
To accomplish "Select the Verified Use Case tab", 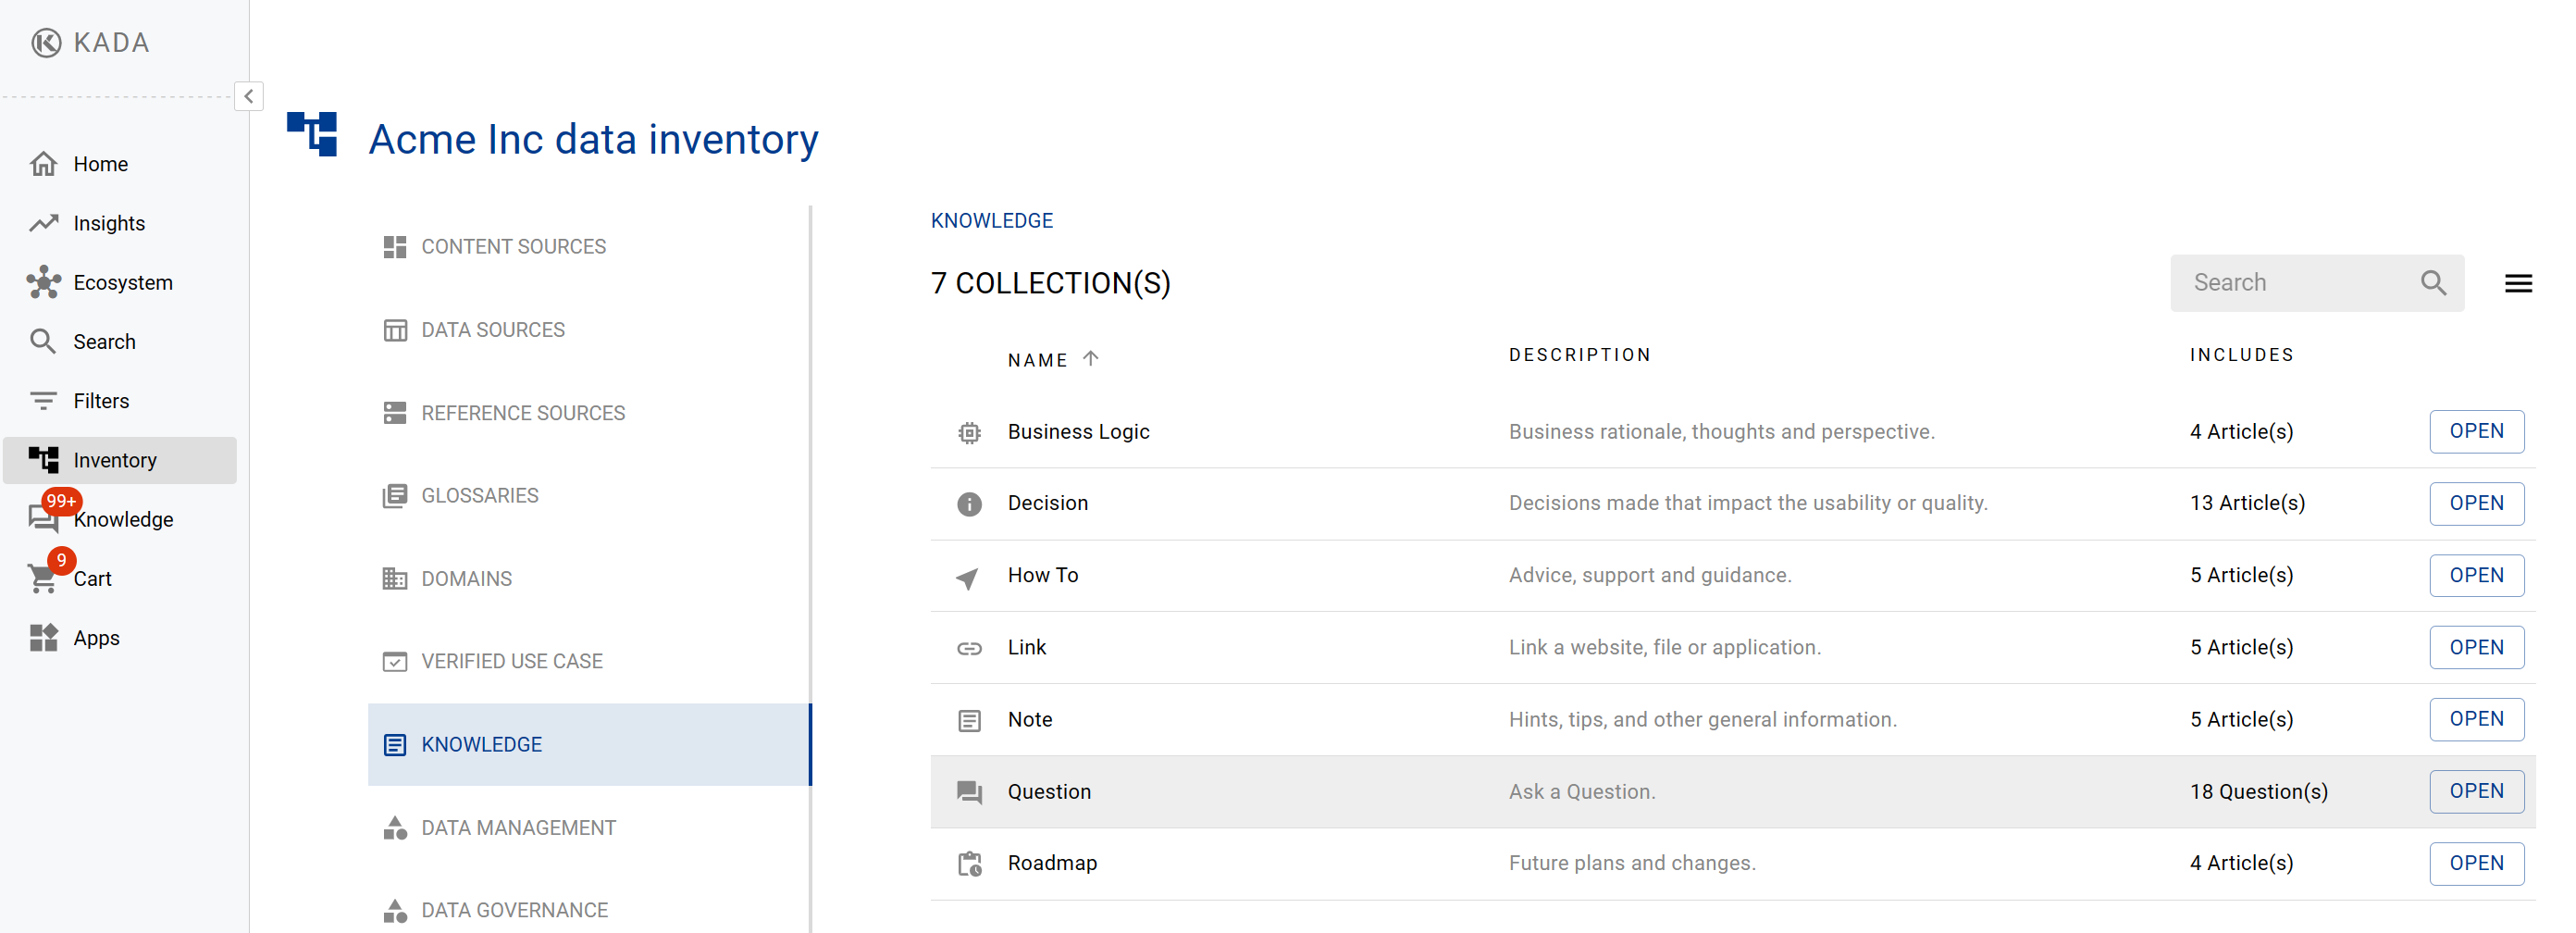I will click(511, 661).
